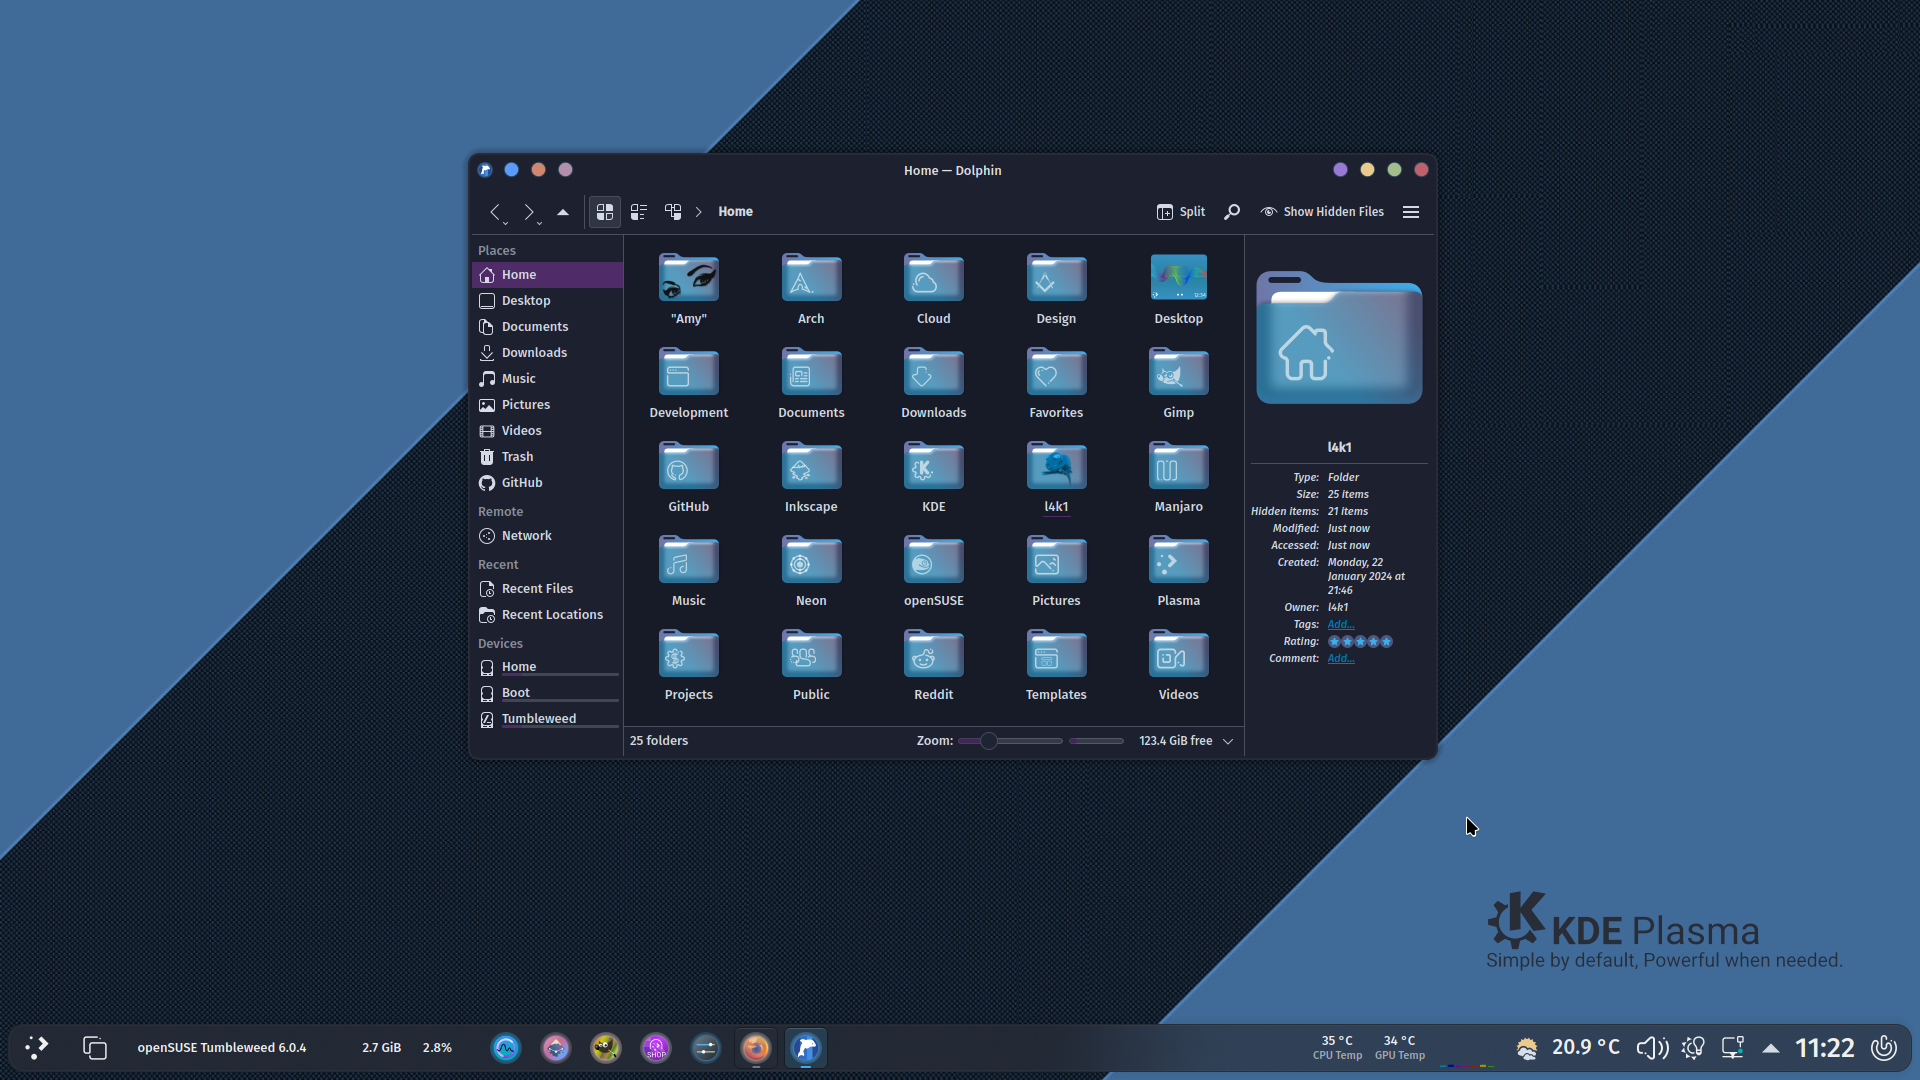
Task: Open Tumbleweed device in sidebar
Action: coord(547,719)
